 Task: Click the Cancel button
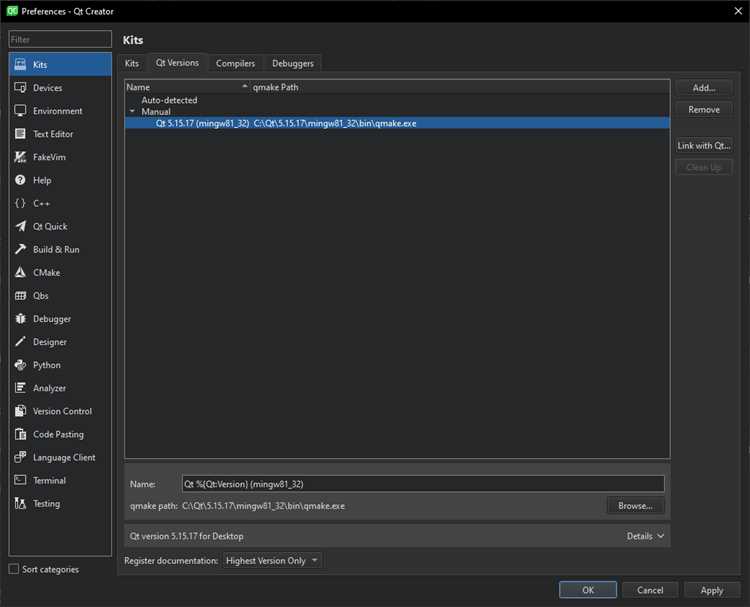[650, 590]
